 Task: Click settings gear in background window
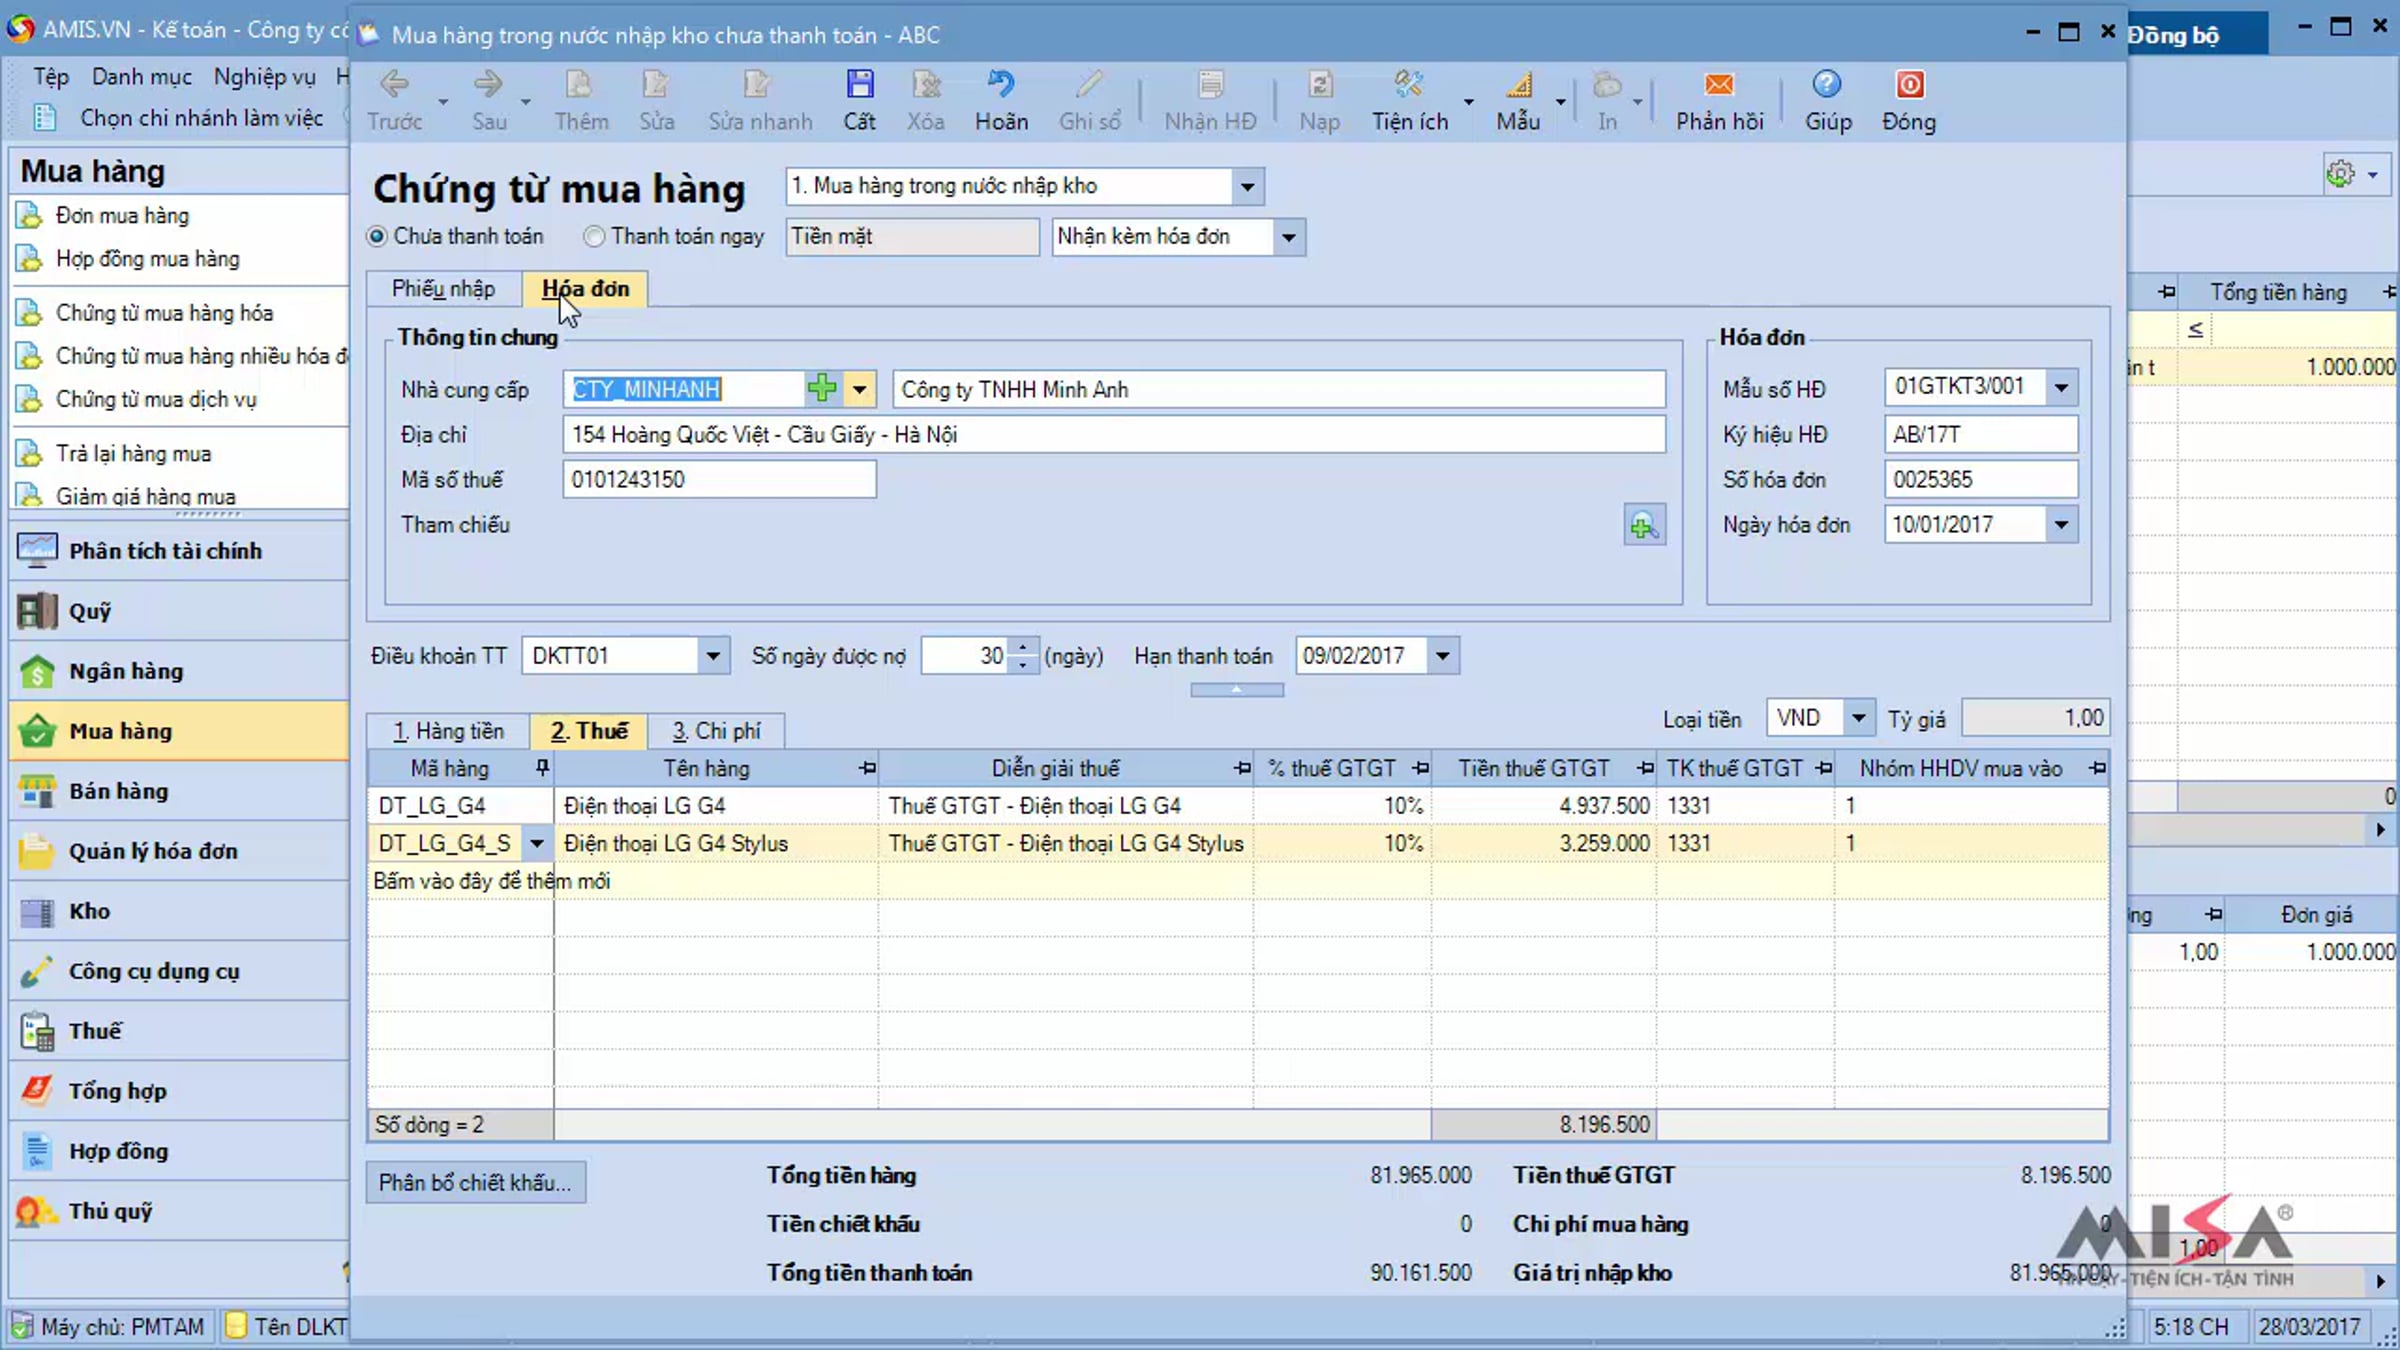2341,174
